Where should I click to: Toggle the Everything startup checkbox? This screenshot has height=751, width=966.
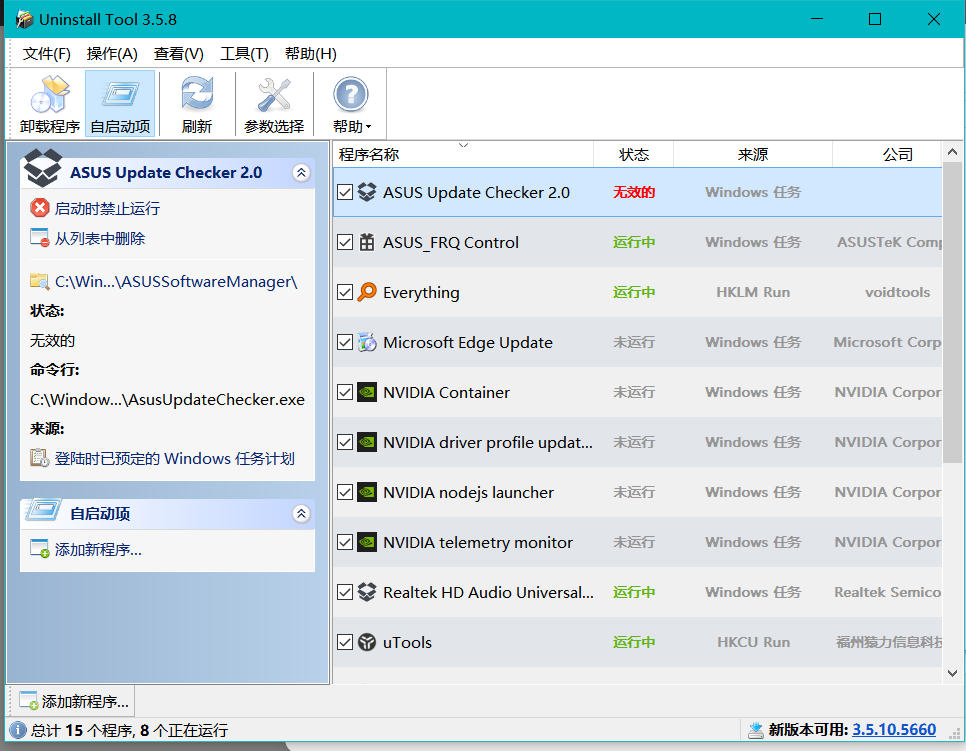(x=345, y=292)
